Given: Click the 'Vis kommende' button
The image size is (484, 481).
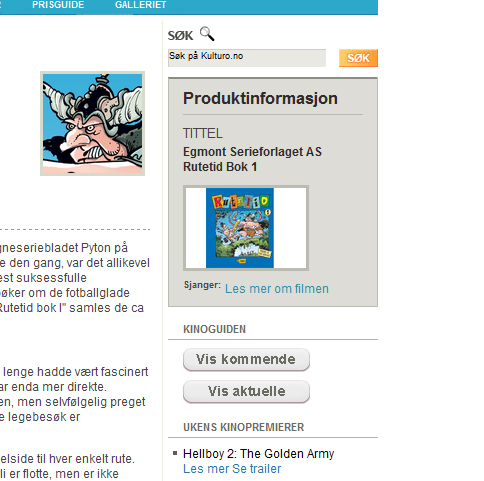Looking at the screenshot, I should [246, 359].
